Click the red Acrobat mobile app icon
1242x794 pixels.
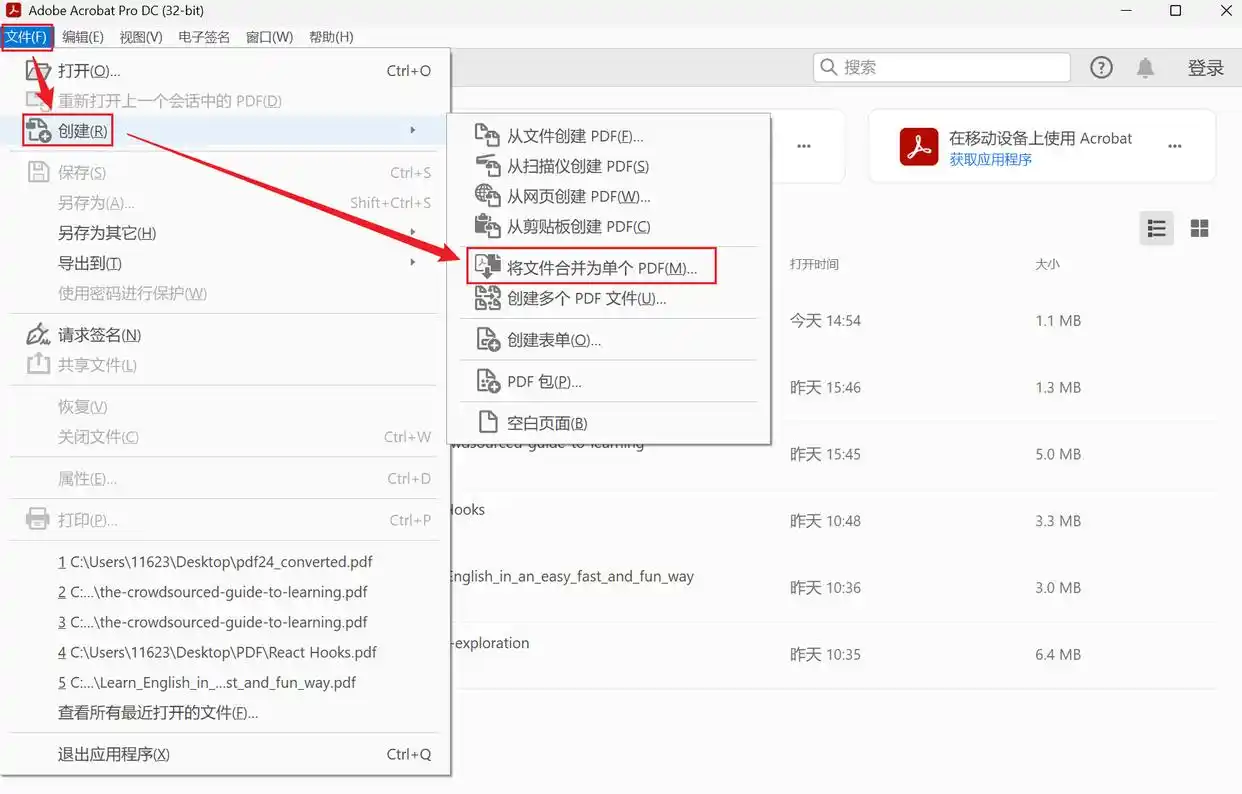(x=919, y=147)
